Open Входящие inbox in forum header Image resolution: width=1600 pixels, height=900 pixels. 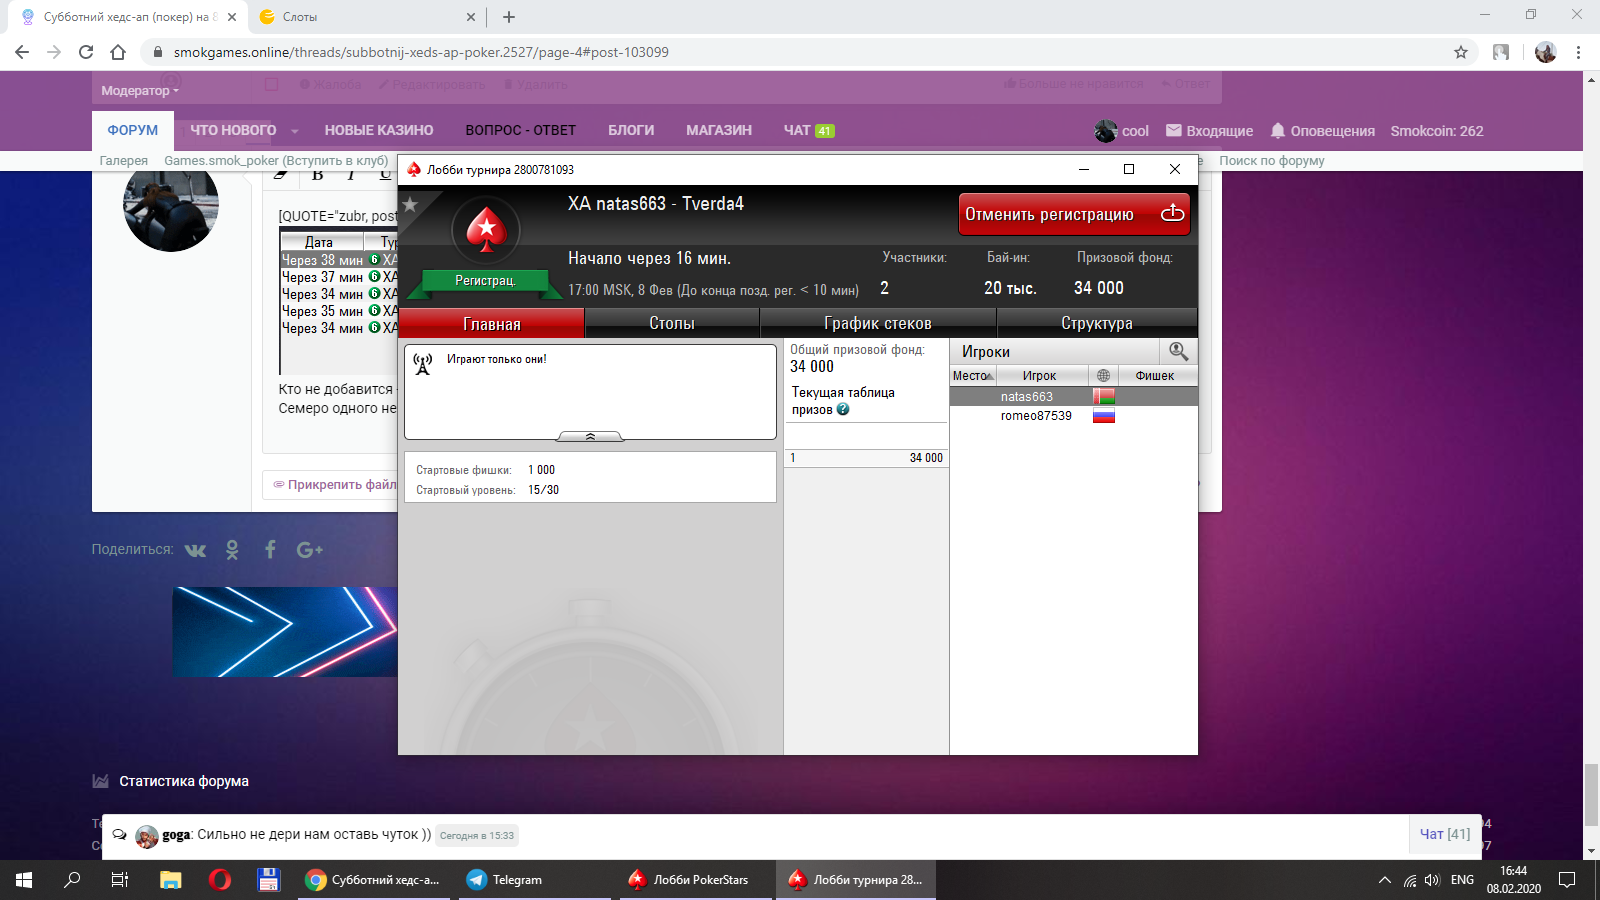(x=1209, y=131)
